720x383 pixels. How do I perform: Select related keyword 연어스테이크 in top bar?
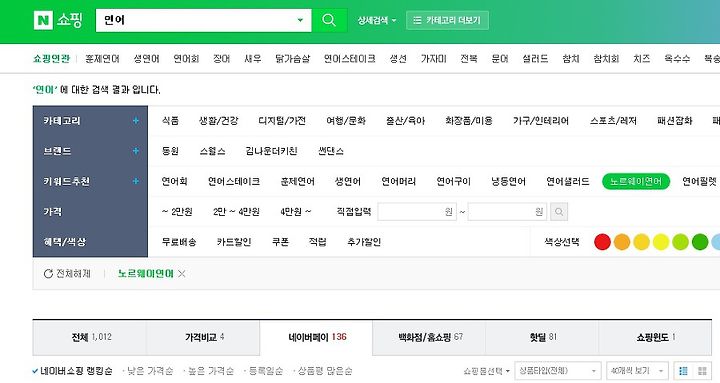click(x=349, y=59)
